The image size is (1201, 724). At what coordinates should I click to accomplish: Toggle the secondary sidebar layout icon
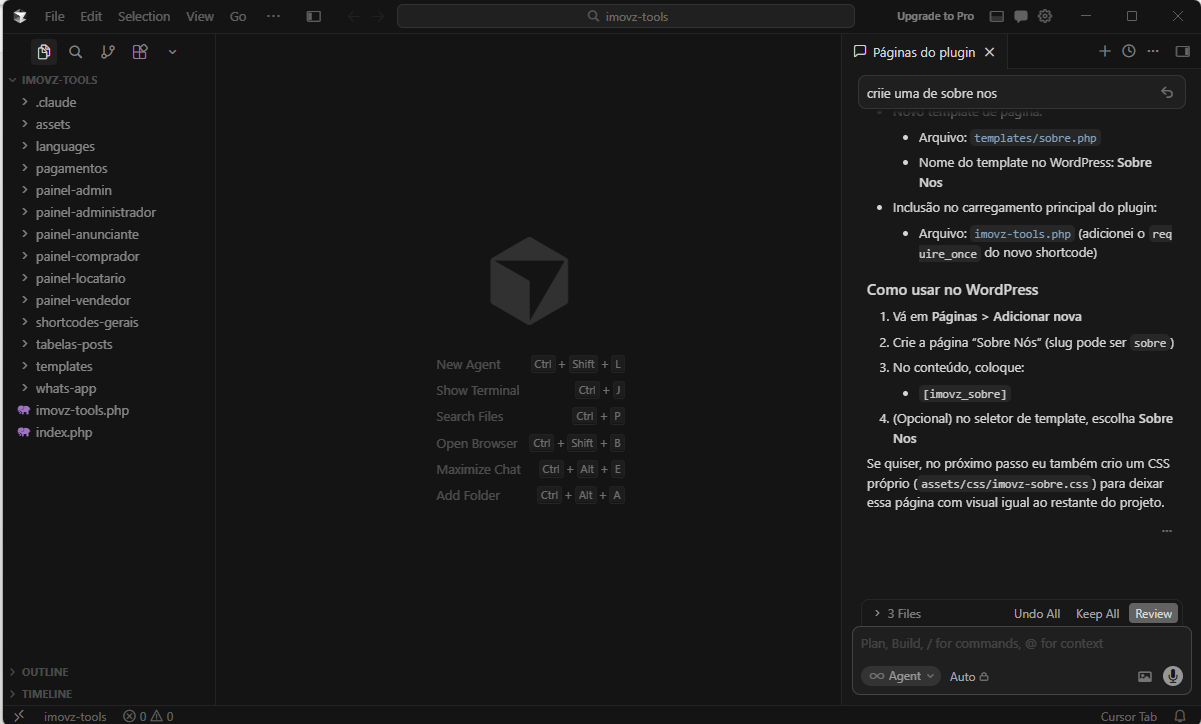point(1185,51)
